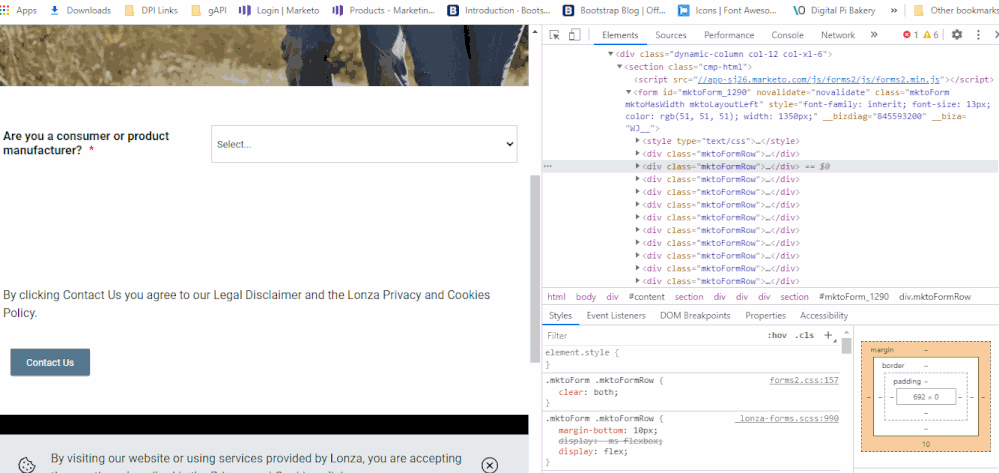Expand the style type text/css node
The image size is (999, 473).
pyautogui.click(x=638, y=141)
